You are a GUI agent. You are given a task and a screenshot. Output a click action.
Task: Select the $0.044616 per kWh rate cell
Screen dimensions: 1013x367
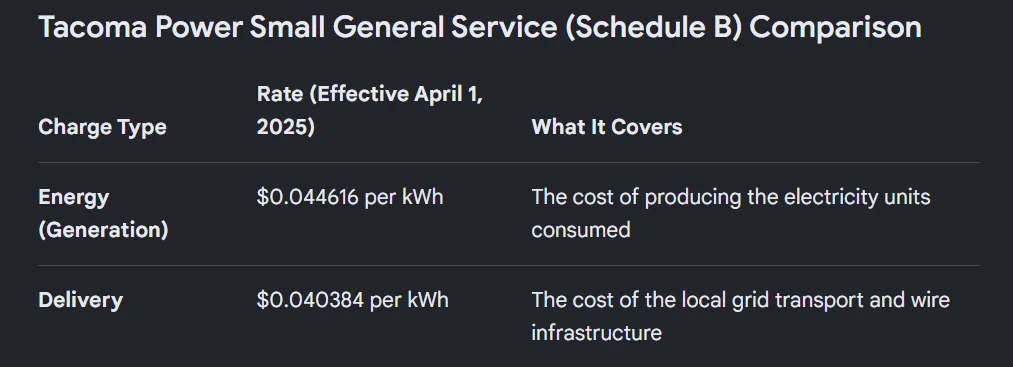(350, 197)
